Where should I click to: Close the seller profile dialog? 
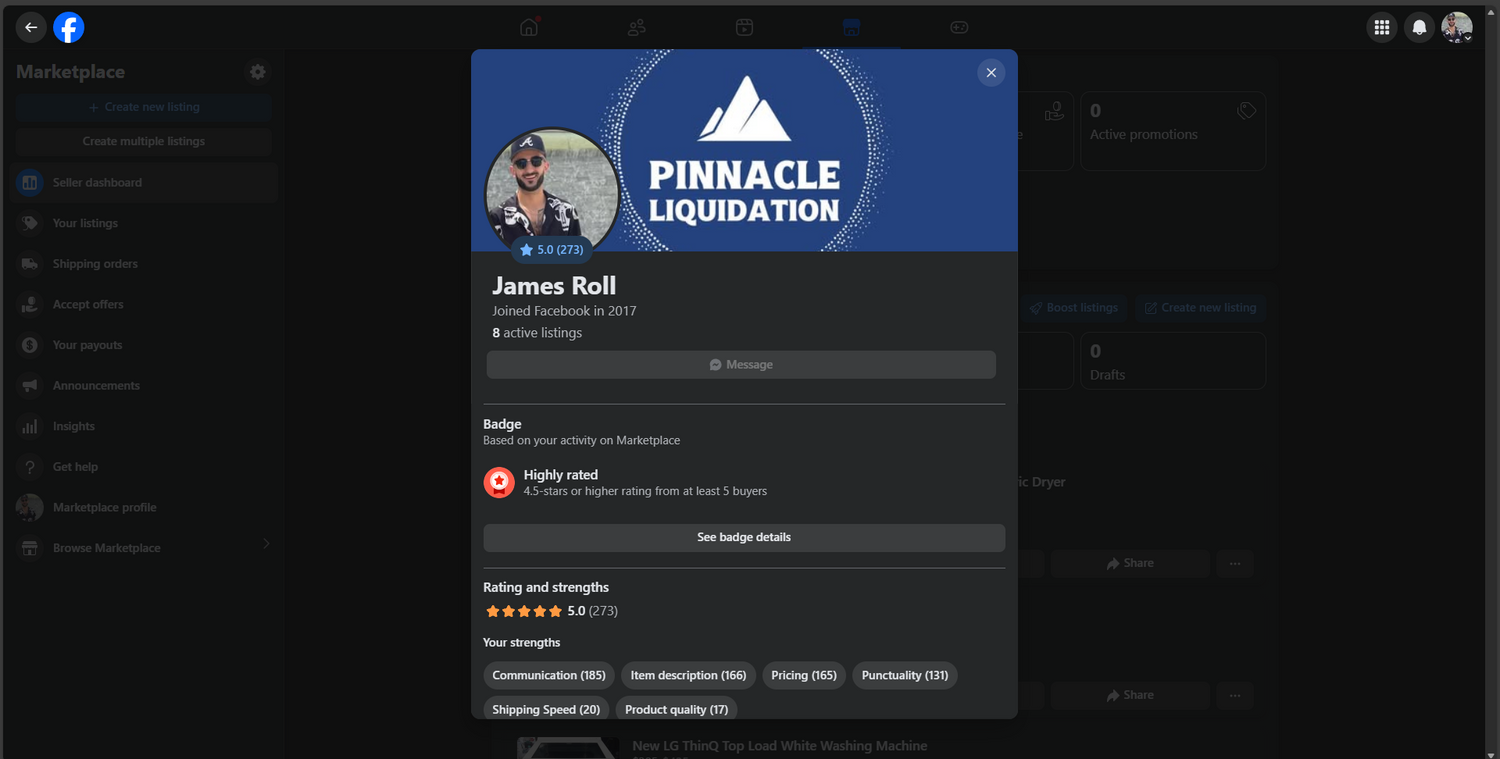(x=990, y=73)
